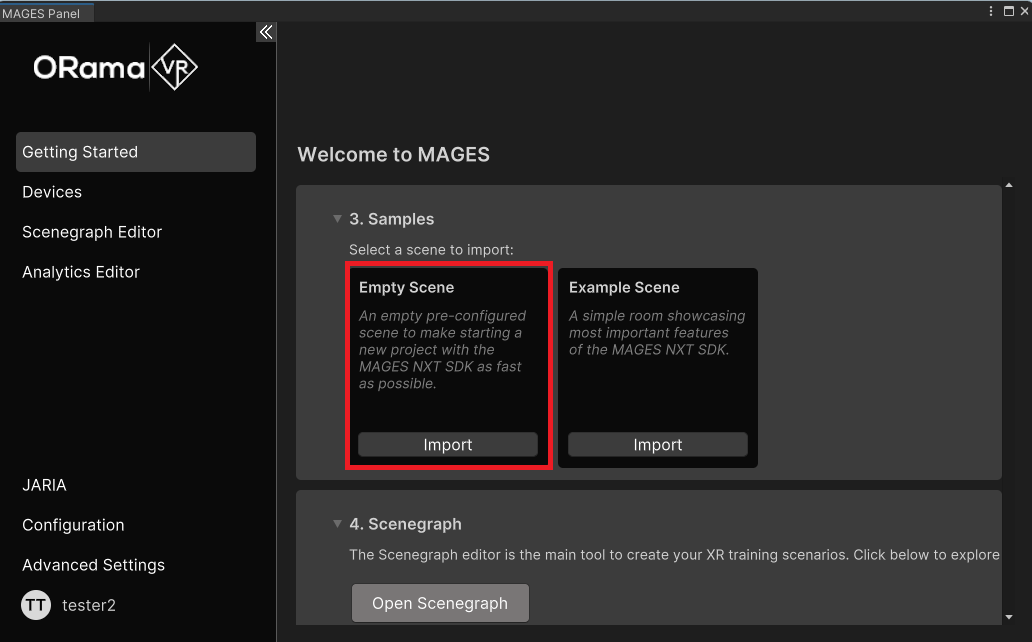The height and width of the screenshot is (642, 1032).
Task: Collapse the 4. Scenegraph section triangle
Action: [x=337, y=524]
